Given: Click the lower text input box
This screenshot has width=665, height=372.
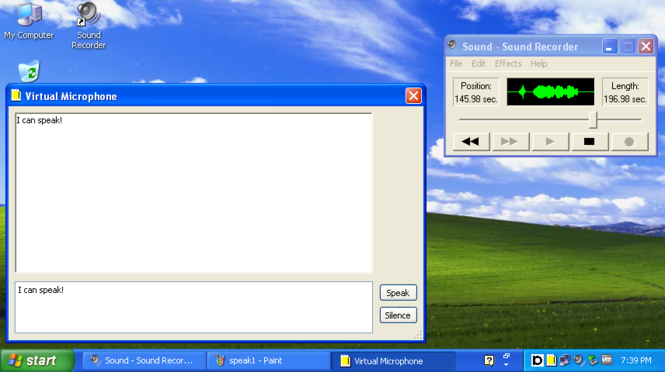Looking at the screenshot, I should 194,307.
